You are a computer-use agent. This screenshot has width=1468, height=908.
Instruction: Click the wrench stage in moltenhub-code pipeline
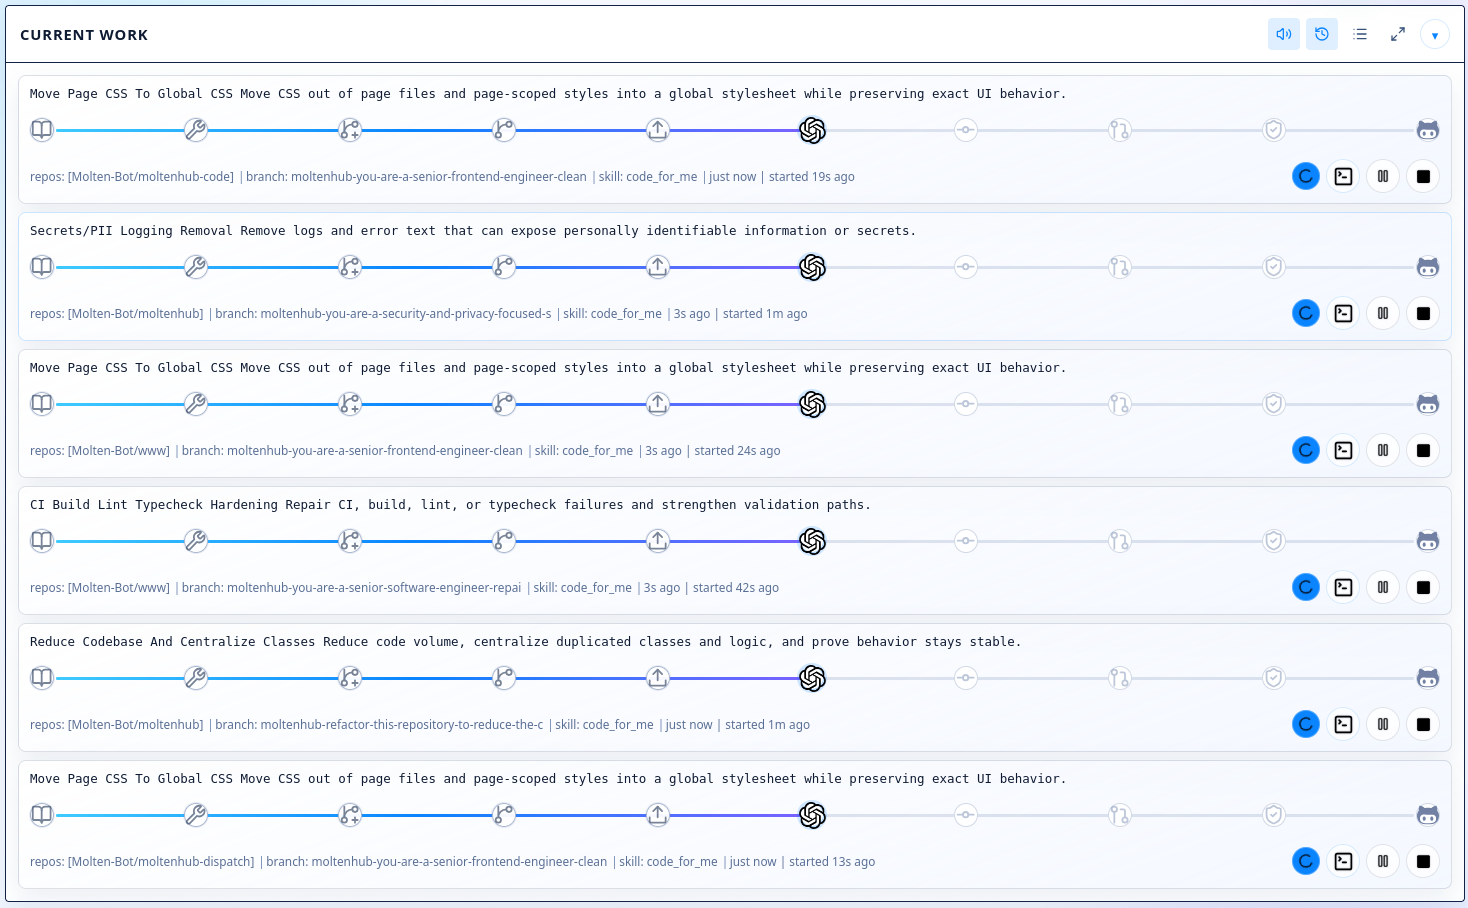point(196,130)
